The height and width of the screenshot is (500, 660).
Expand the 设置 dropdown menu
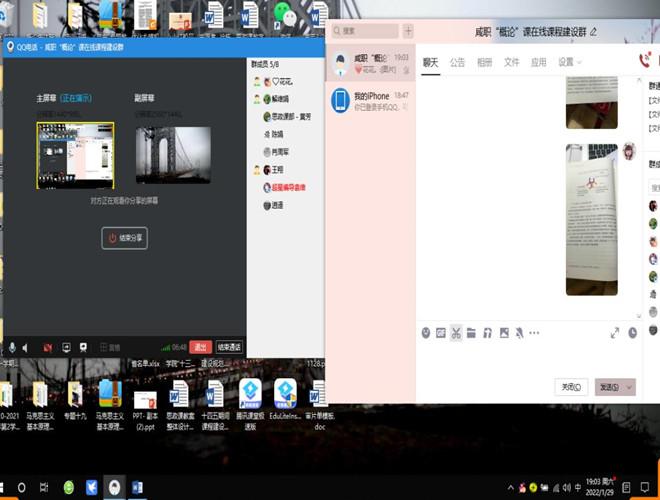click(570, 62)
